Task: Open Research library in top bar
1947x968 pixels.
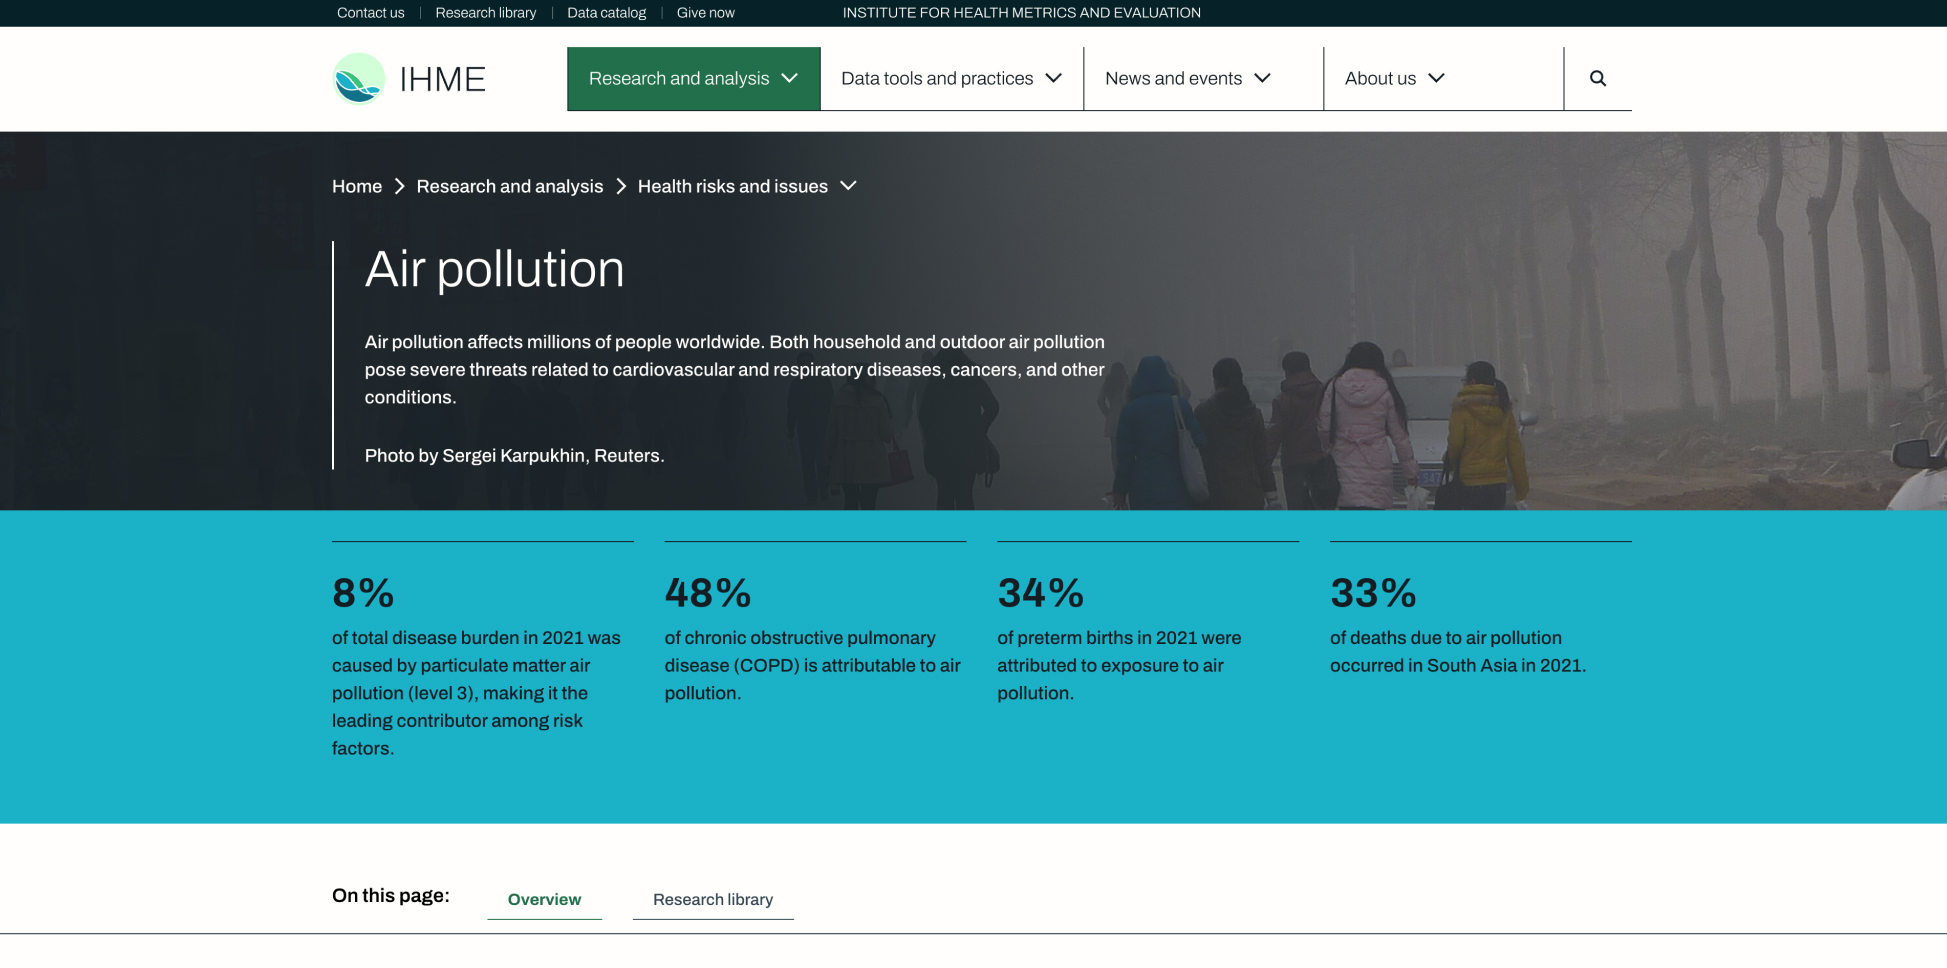Action: [x=485, y=13]
